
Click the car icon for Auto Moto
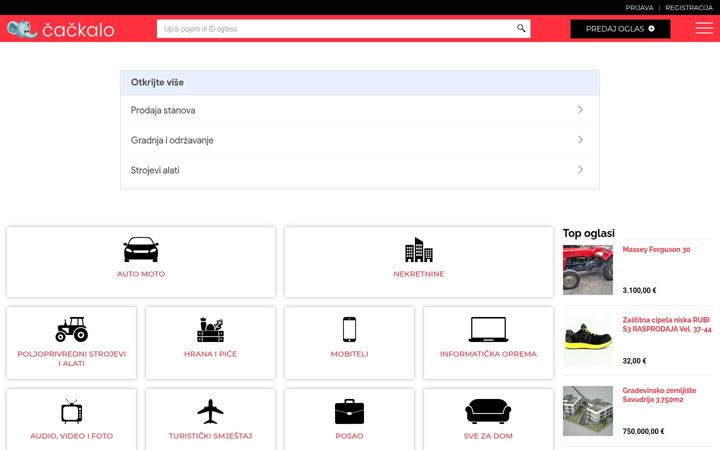click(x=141, y=249)
